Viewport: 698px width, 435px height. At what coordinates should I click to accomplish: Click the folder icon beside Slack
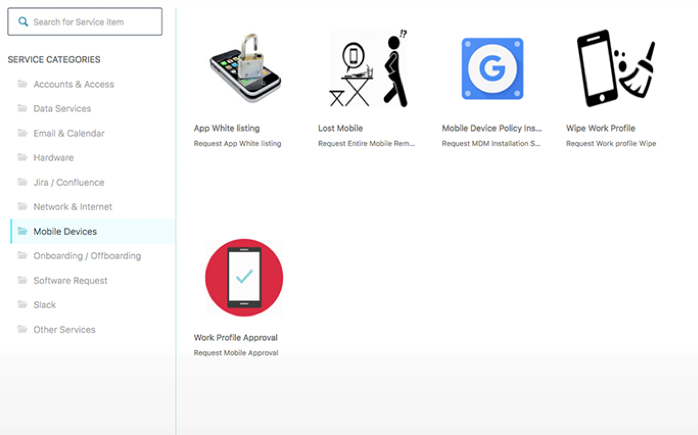22,305
